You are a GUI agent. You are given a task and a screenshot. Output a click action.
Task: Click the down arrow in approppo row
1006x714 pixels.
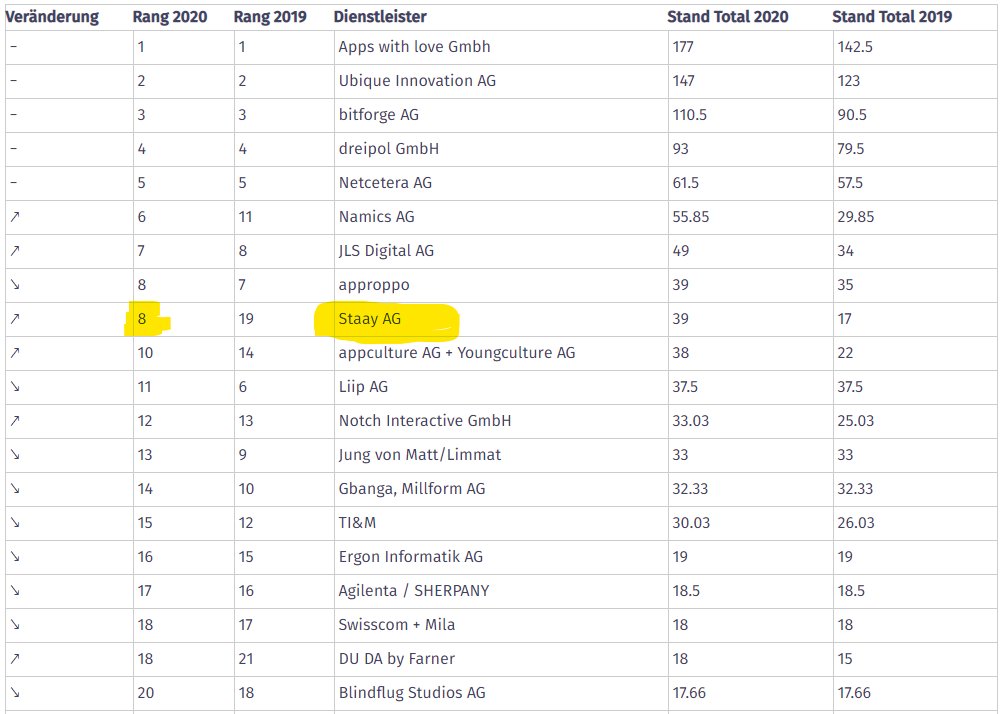pyautogui.click(x=15, y=285)
